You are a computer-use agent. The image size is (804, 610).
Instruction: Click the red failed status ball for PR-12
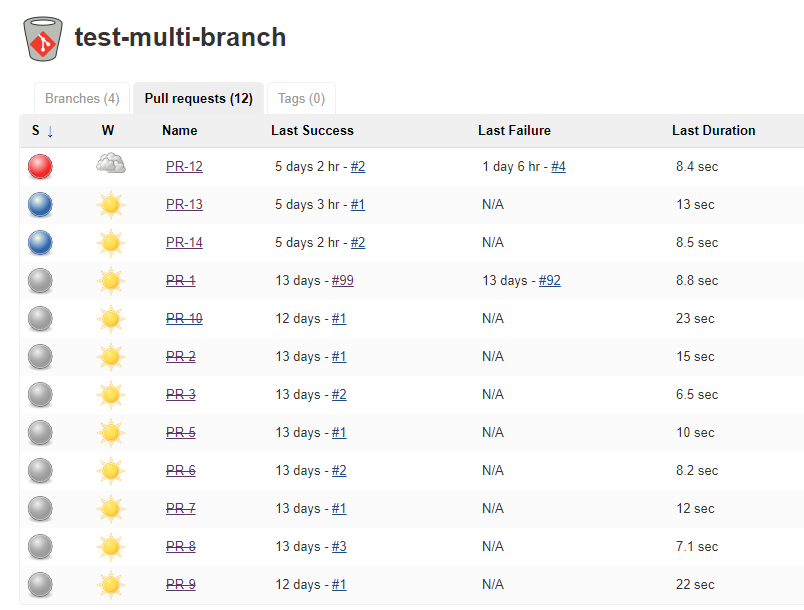point(40,167)
